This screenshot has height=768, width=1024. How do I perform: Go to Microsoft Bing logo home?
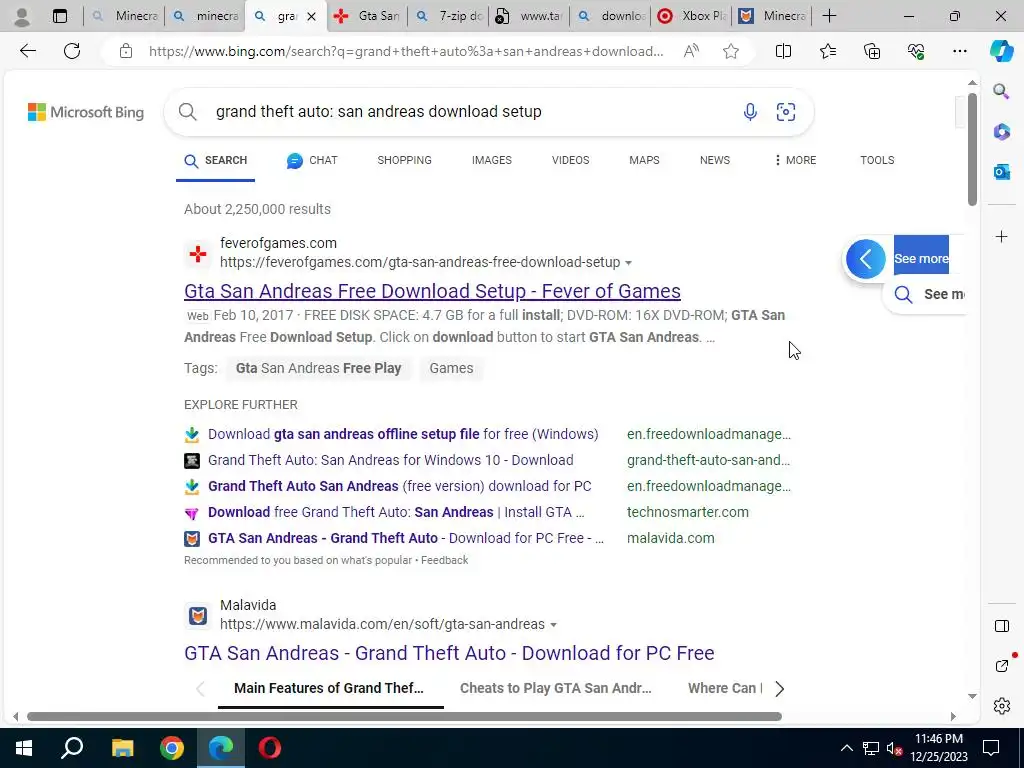(x=86, y=112)
